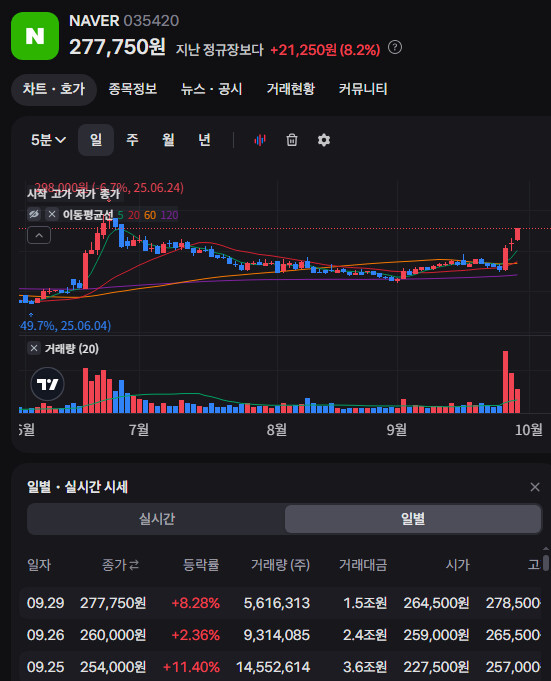Open the 뉴스 · 공시 tab
This screenshot has height=681, width=551.
coord(211,89)
